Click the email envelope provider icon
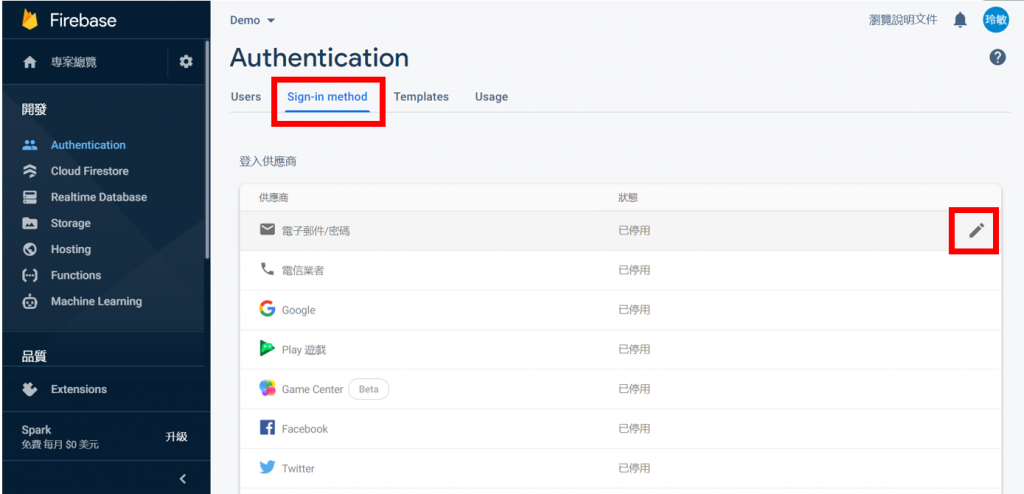The width and height of the screenshot is (1024, 494). coord(266,229)
